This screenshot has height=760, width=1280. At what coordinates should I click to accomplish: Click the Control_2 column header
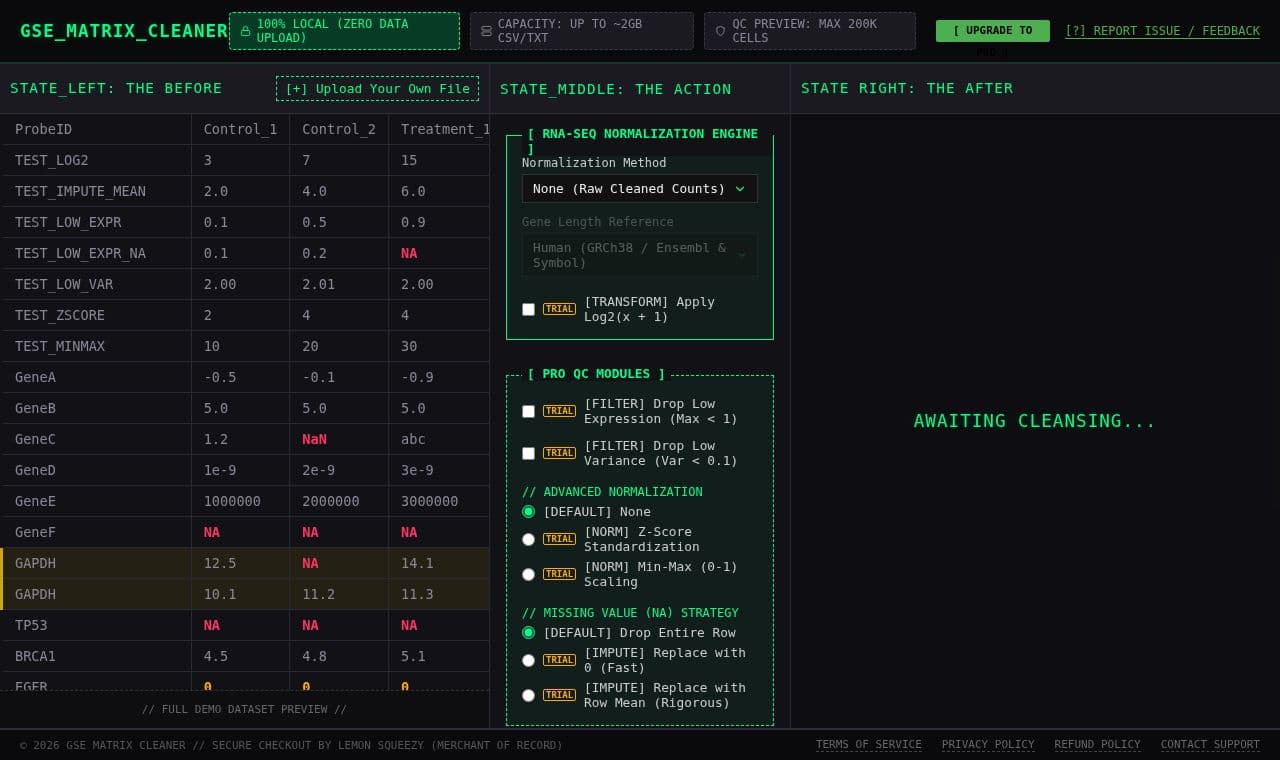tap(339, 129)
